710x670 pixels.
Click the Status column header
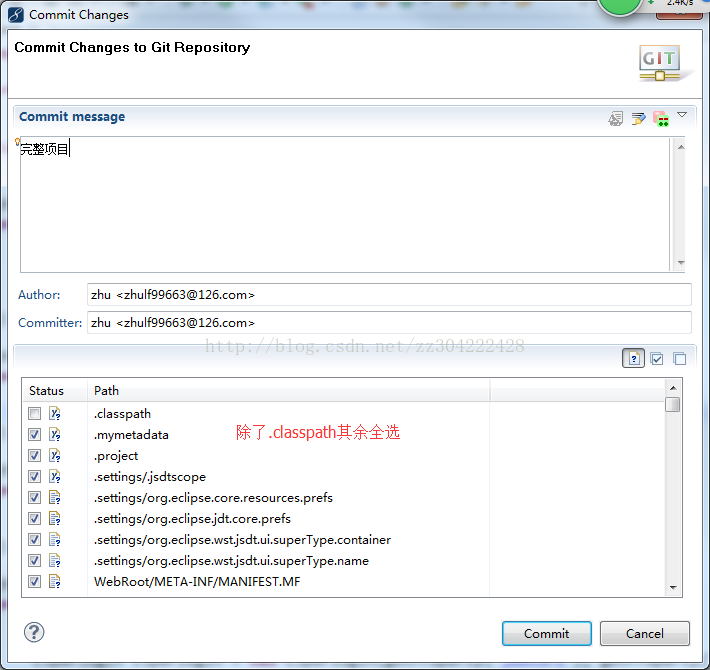tap(55, 391)
